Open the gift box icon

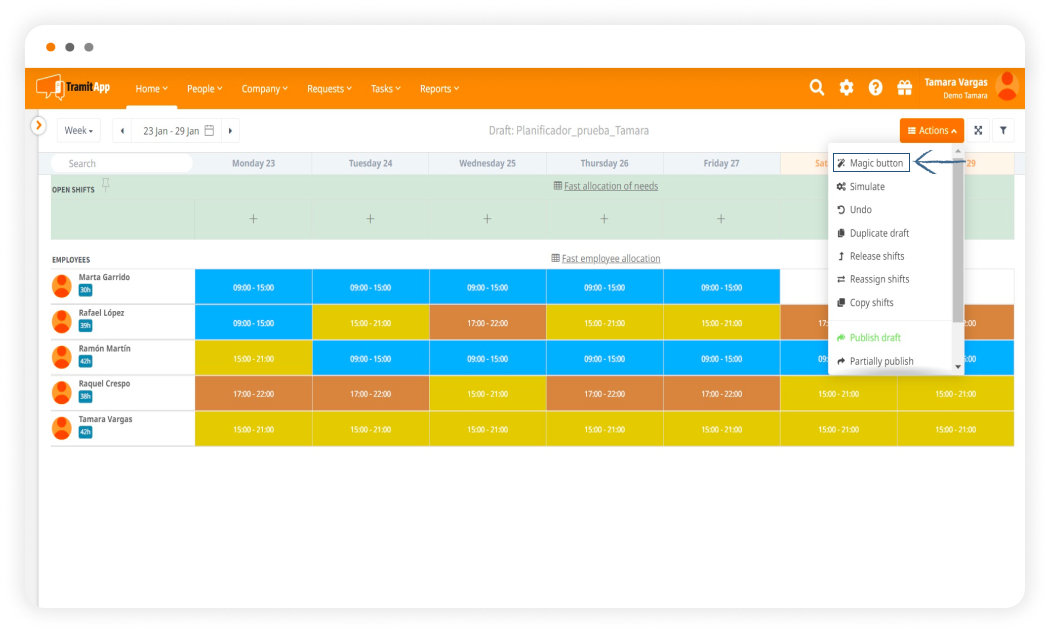(904, 88)
